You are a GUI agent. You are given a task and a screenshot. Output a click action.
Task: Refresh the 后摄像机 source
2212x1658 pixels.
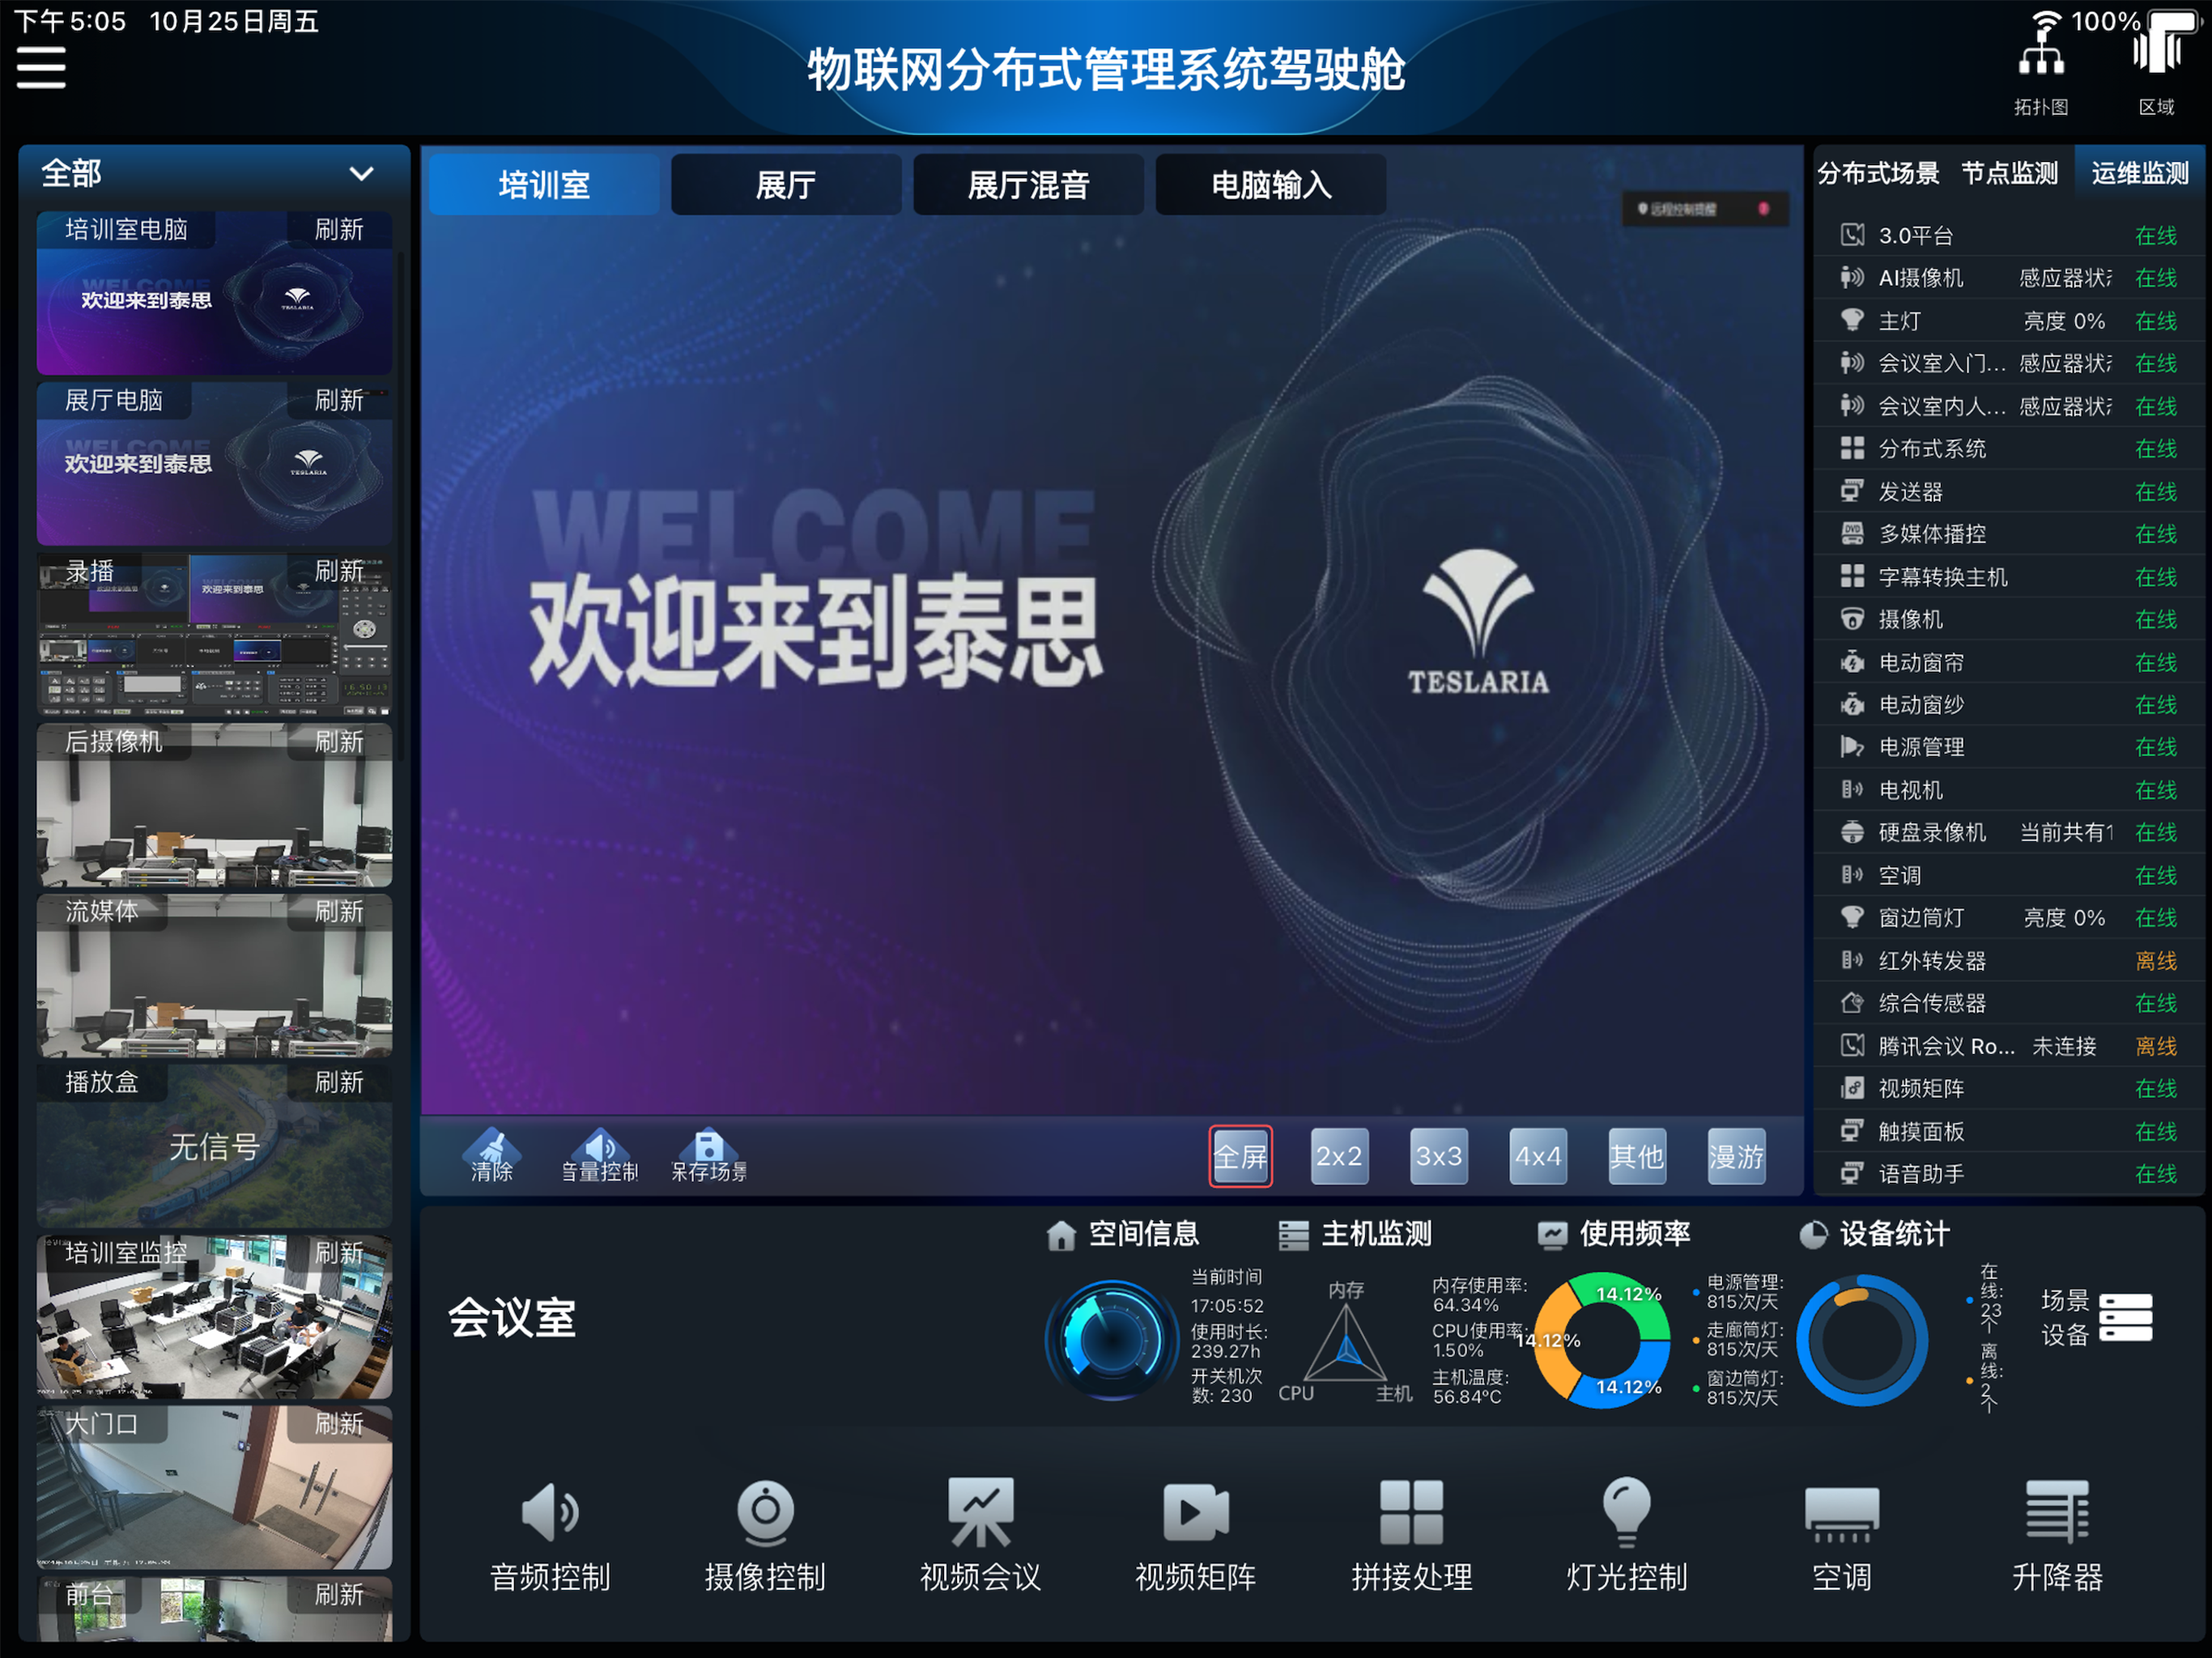tap(339, 741)
